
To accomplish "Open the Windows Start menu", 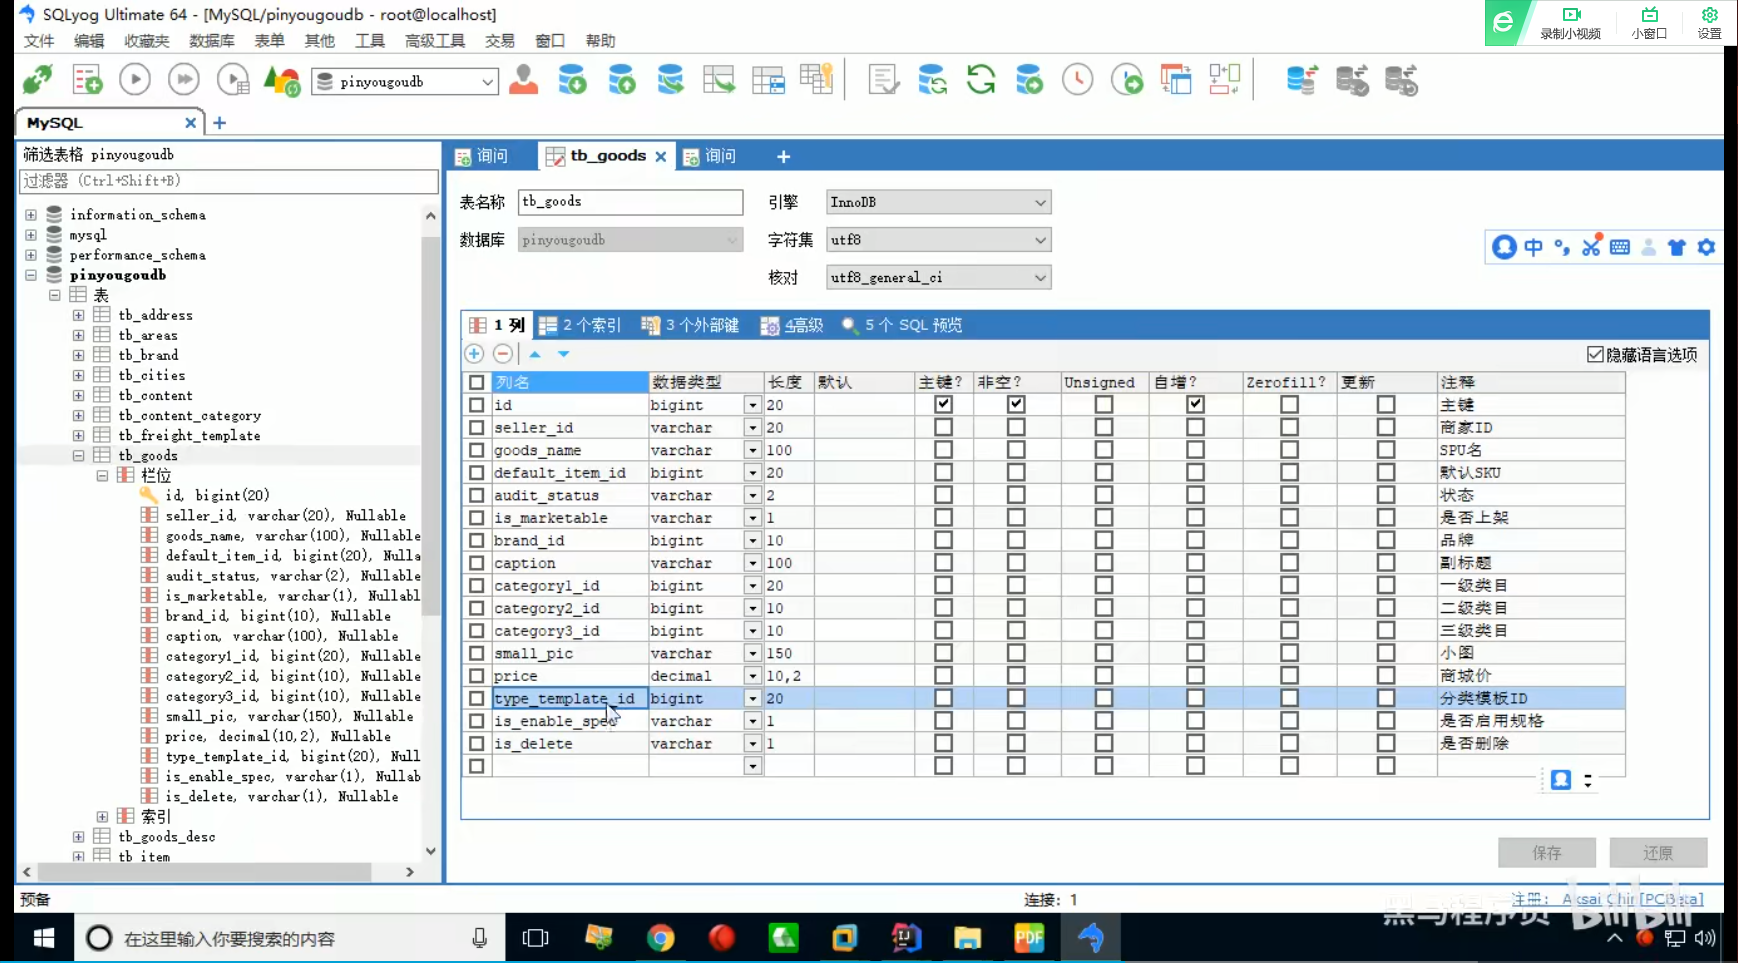I will [x=44, y=938].
